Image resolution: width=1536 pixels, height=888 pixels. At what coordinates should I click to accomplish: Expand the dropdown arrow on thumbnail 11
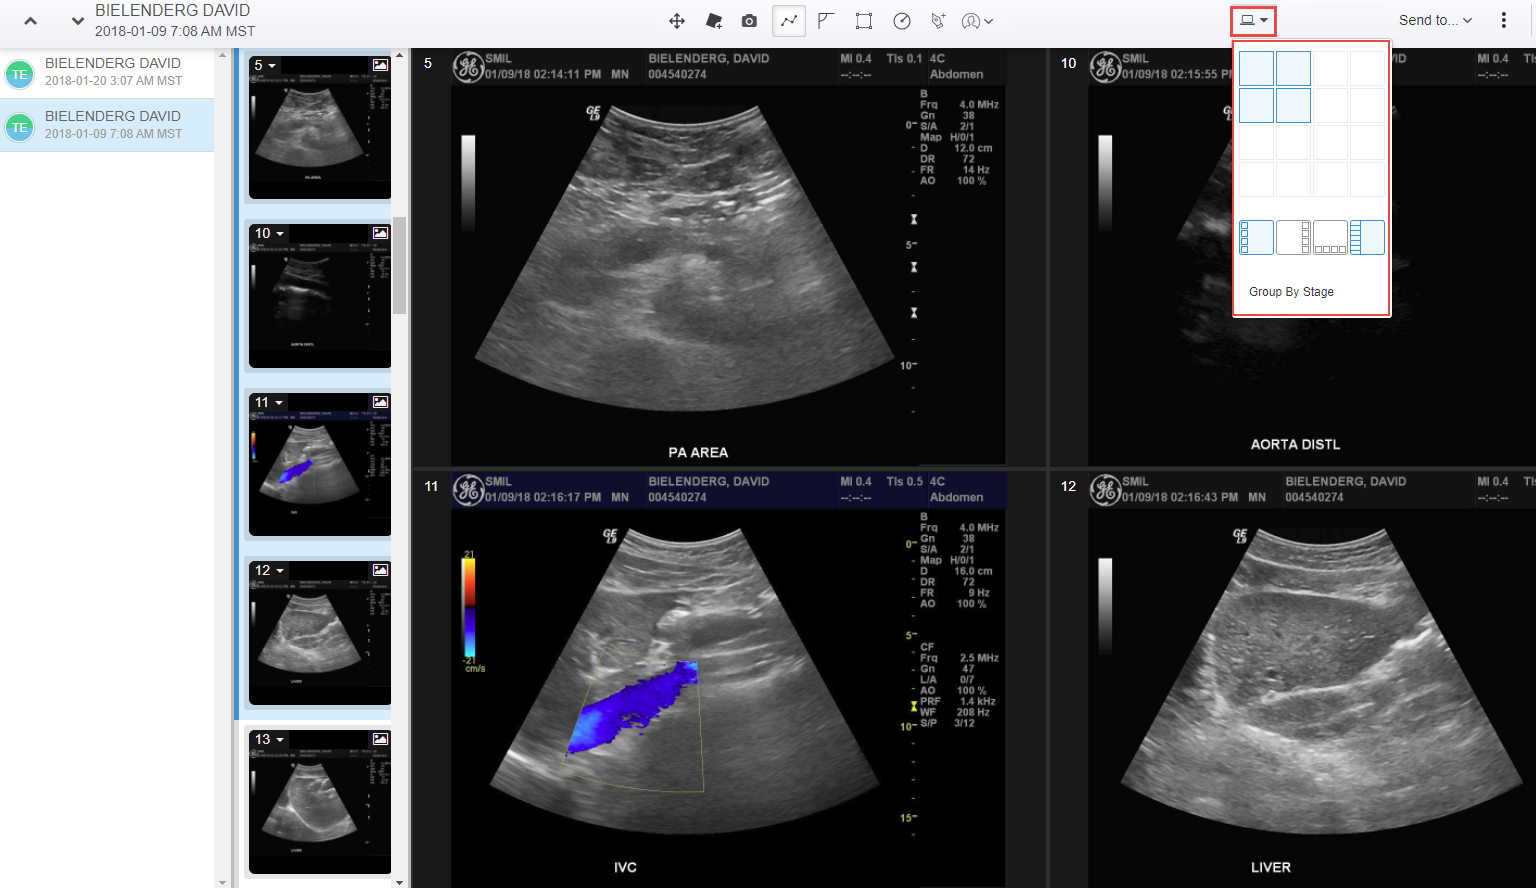point(279,403)
